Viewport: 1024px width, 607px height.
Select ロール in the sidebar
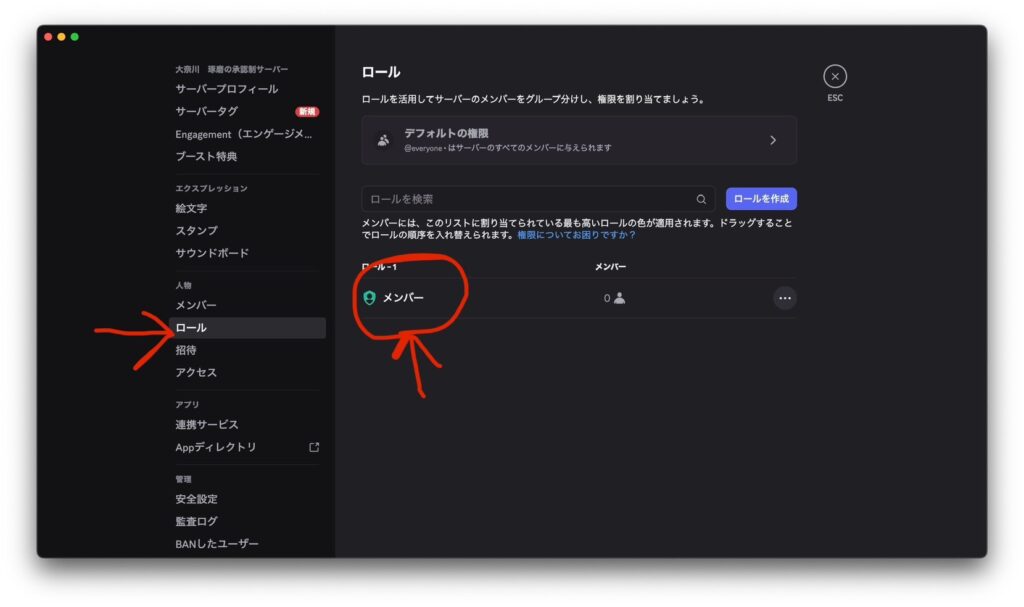pos(247,328)
